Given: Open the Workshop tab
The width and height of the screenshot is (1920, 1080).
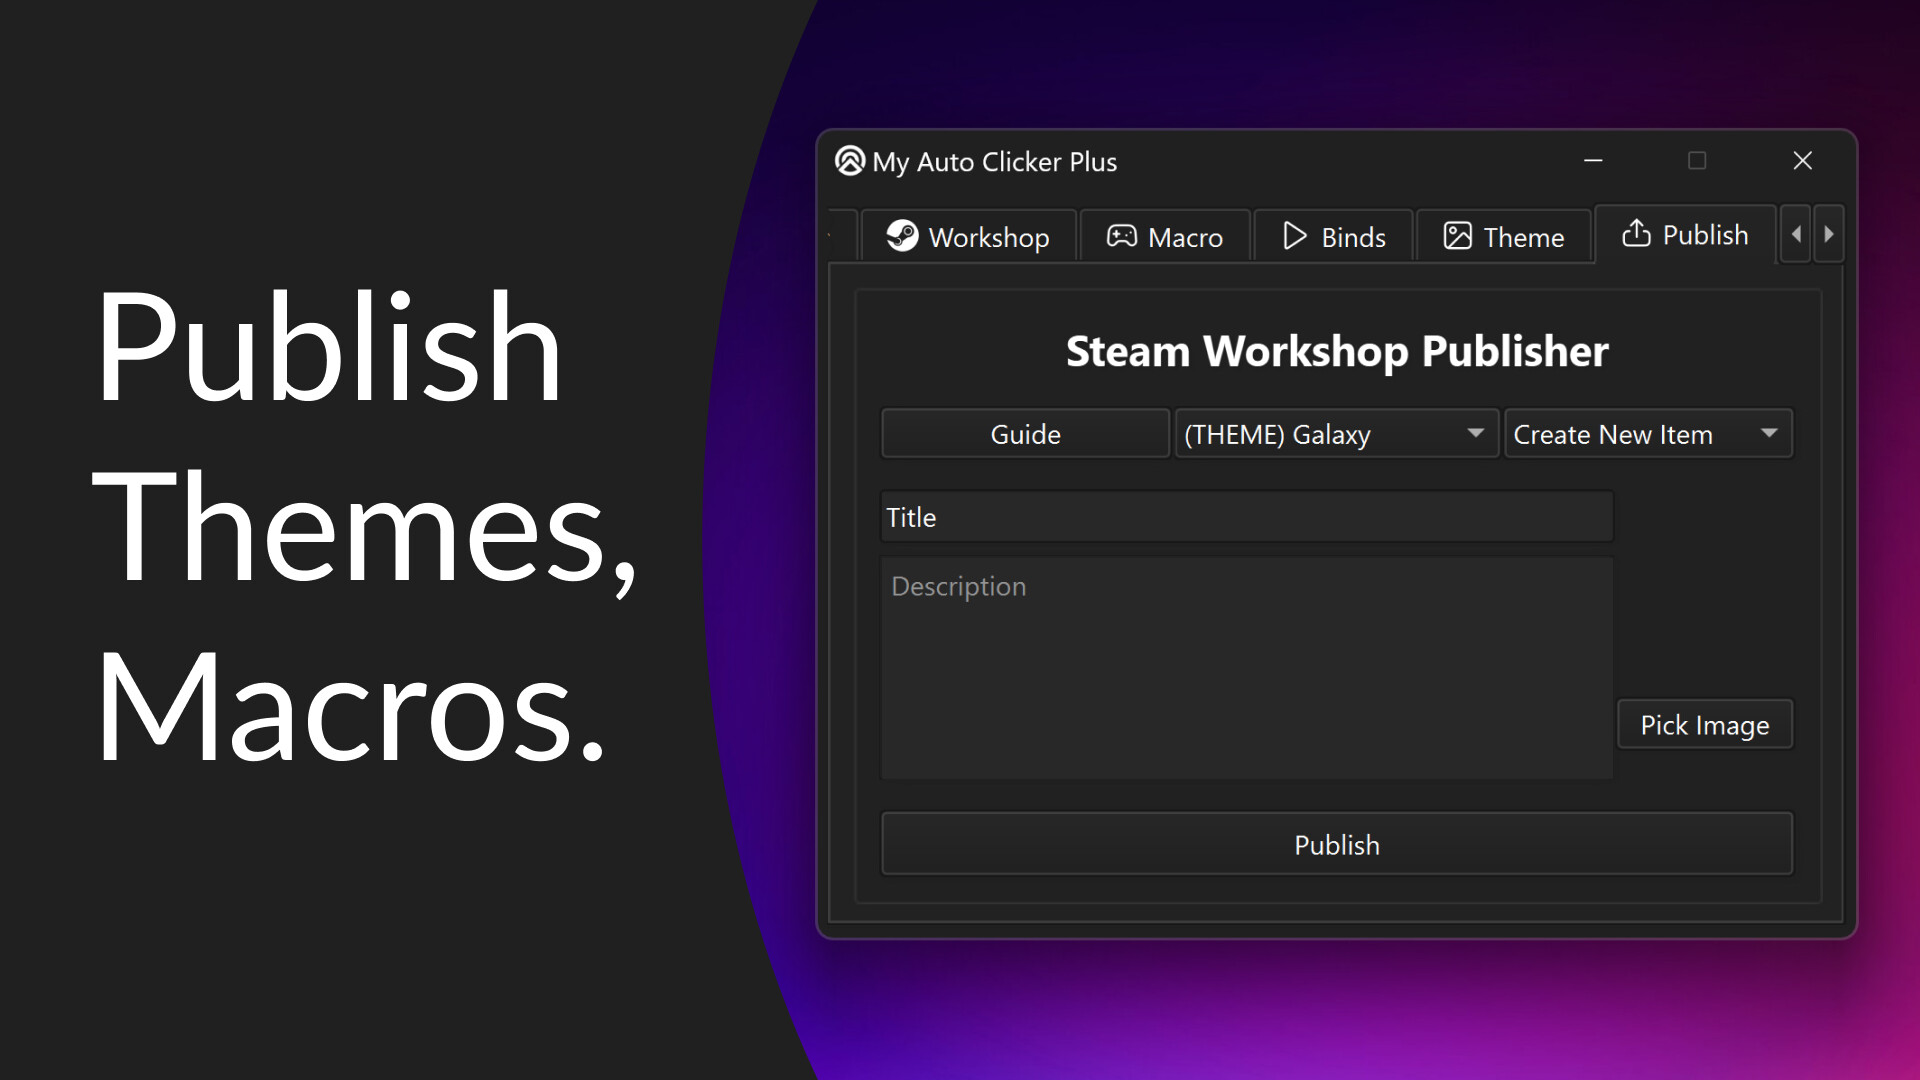Looking at the screenshot, I should [x=968, y=236].
